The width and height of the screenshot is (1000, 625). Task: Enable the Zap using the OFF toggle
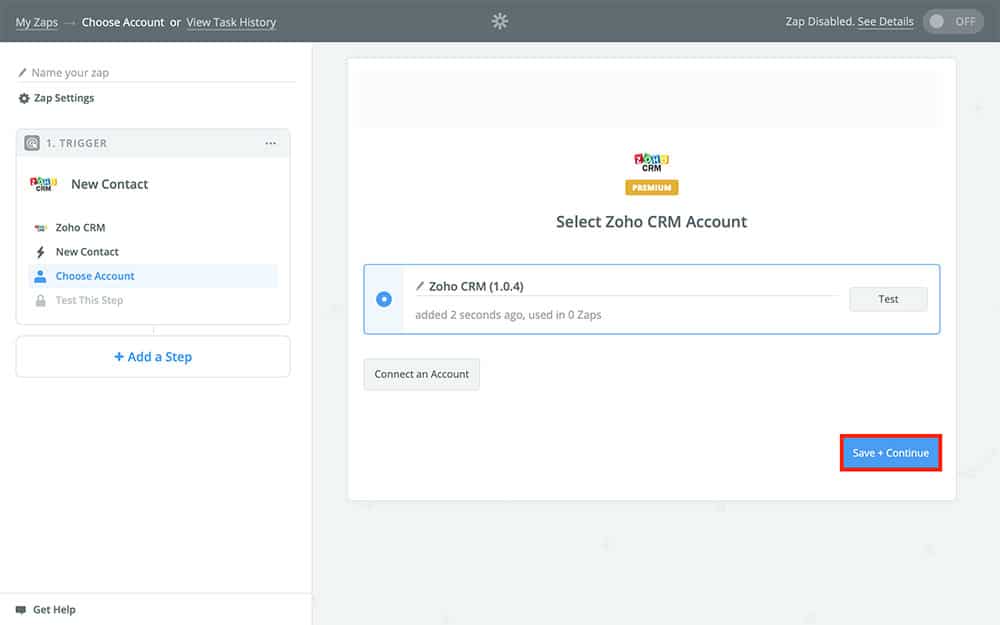[953, 19]
